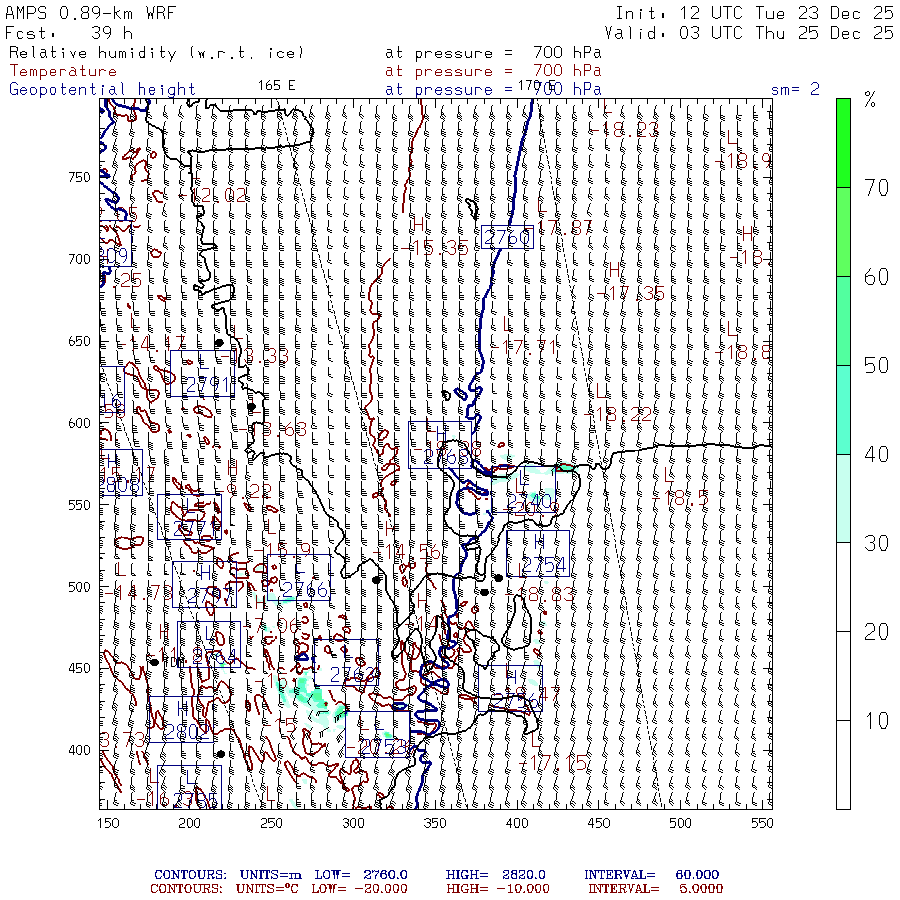
Task: Click the temperature label '-12.02'
Action: click(x=212, y=196)
